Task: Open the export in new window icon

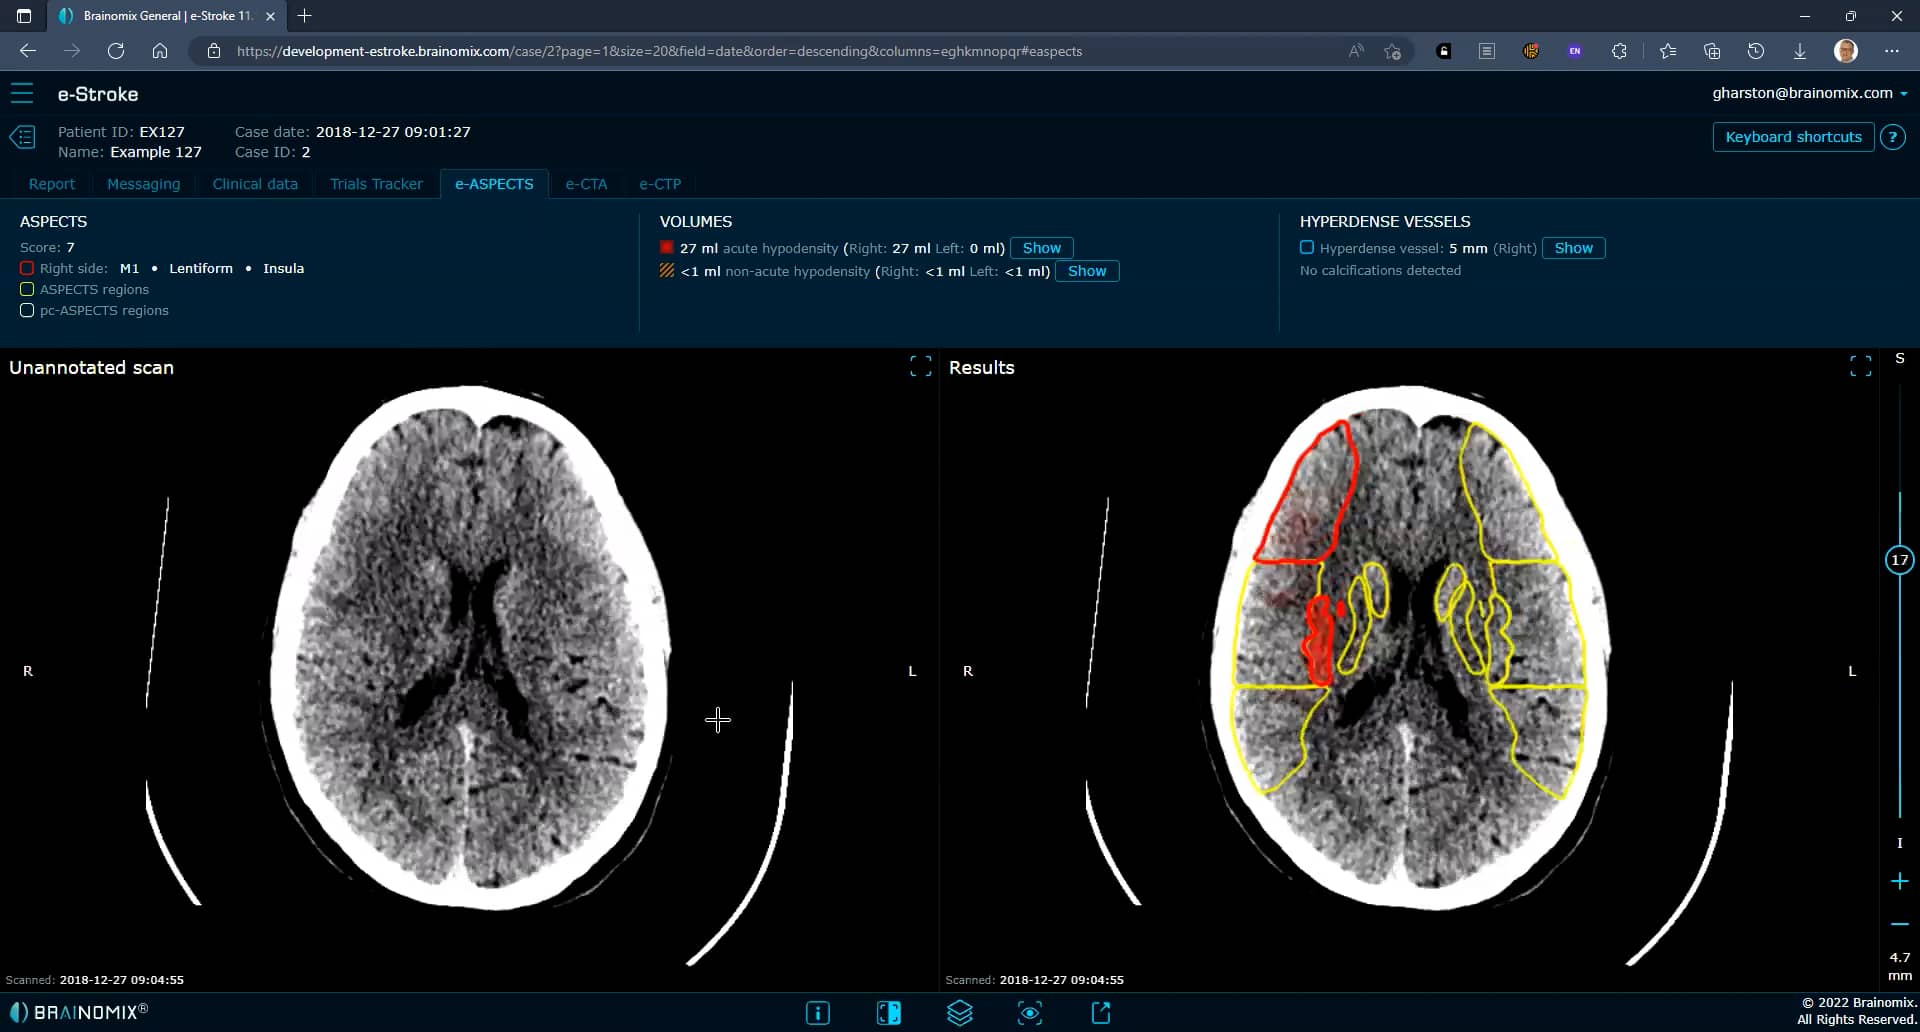Action: tap(1101, 1013)
